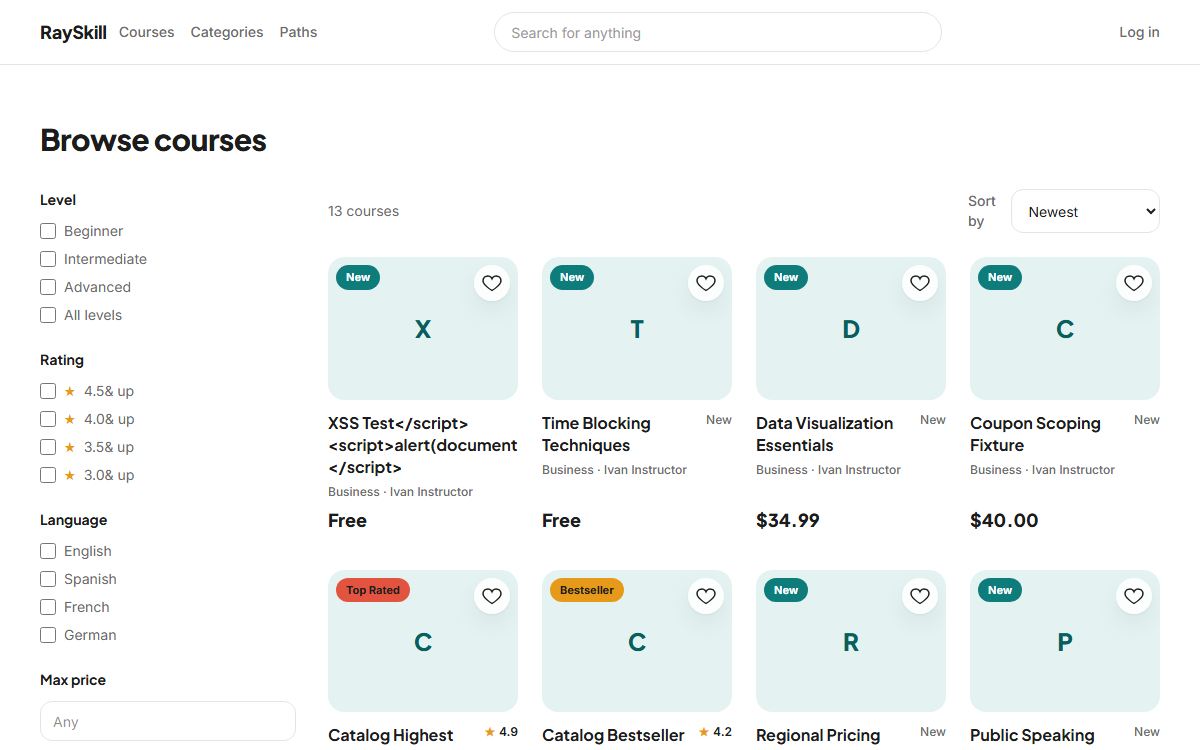
Task: Focus the Search for anything field
Action: point(718,32)
